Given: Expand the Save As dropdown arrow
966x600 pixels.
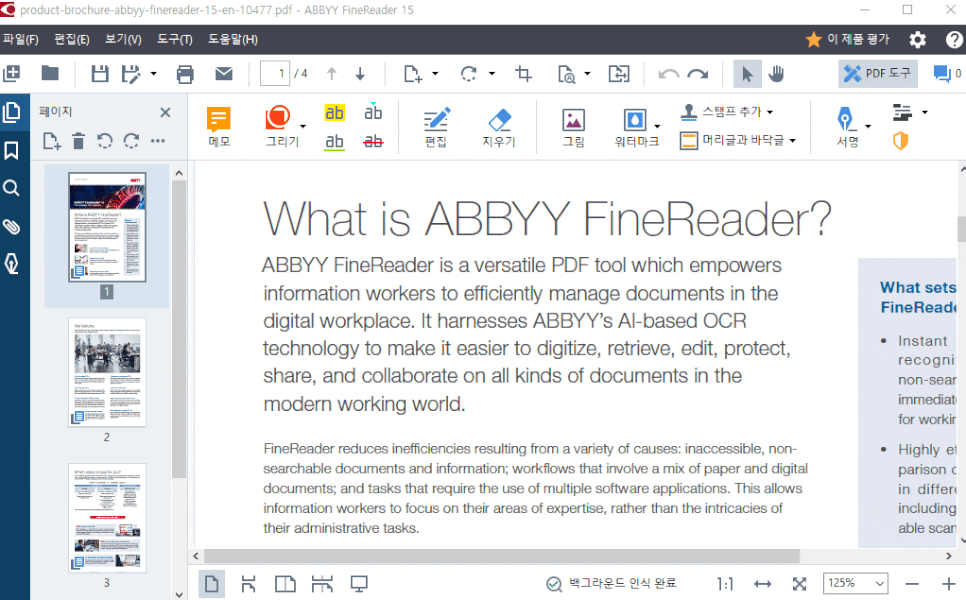Looking at the screenshot, I should [153, 74].
